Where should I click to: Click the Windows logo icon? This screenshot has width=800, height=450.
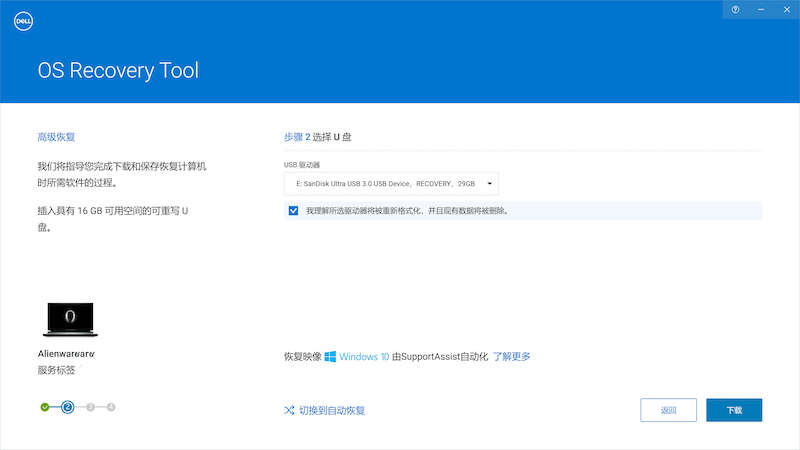tap(330, 357)
